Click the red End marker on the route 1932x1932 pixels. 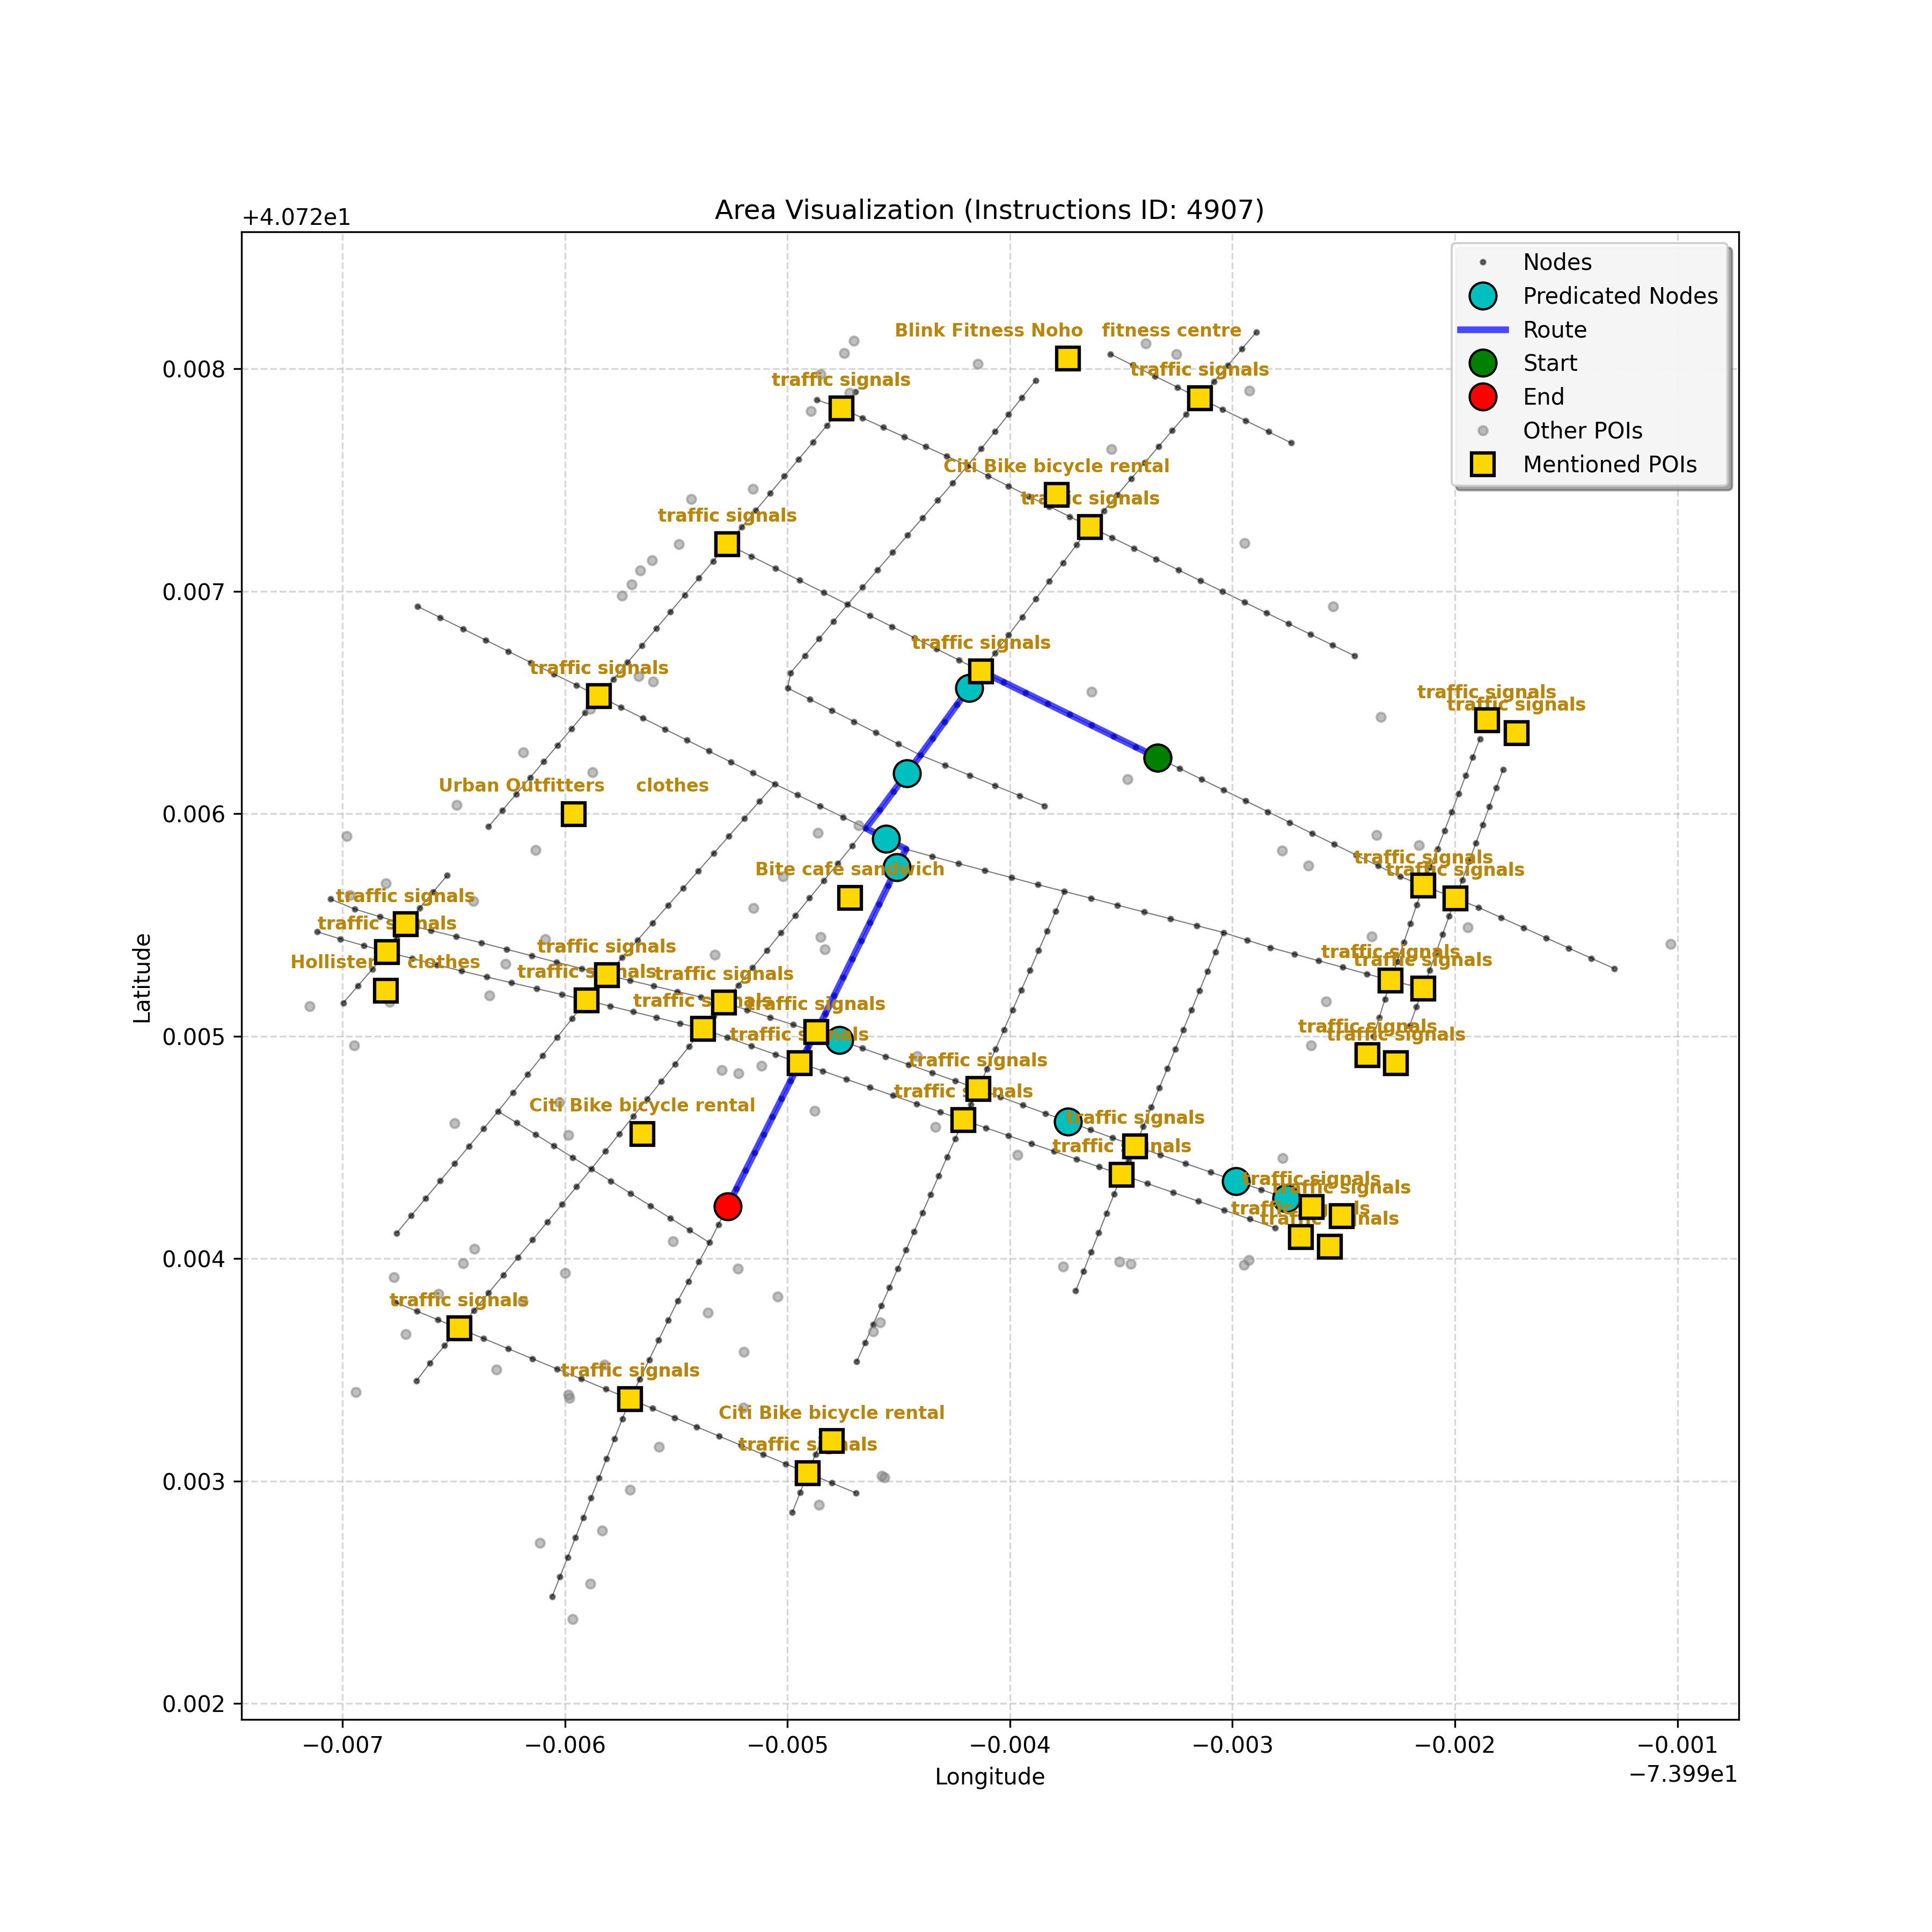click(728, 1207)
